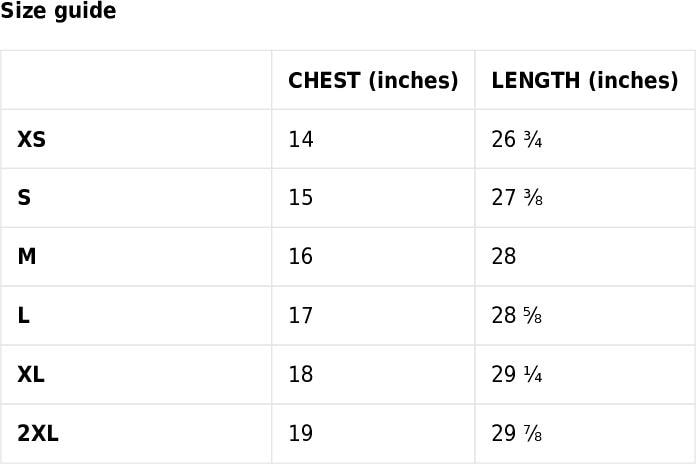Click the Size guide heading

pyautogui.click(x=58, y=11)
